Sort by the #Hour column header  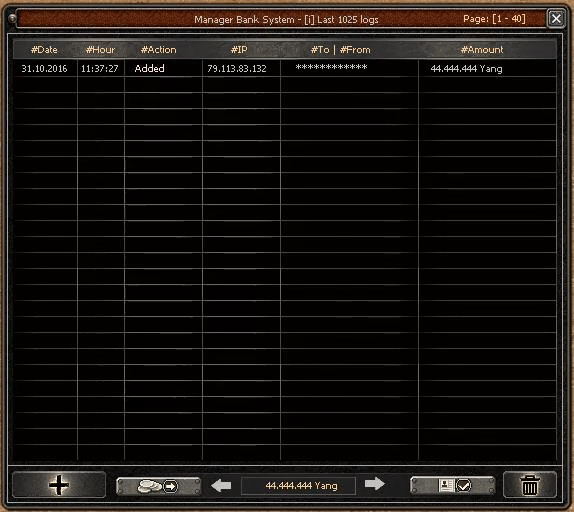point(100,50)
